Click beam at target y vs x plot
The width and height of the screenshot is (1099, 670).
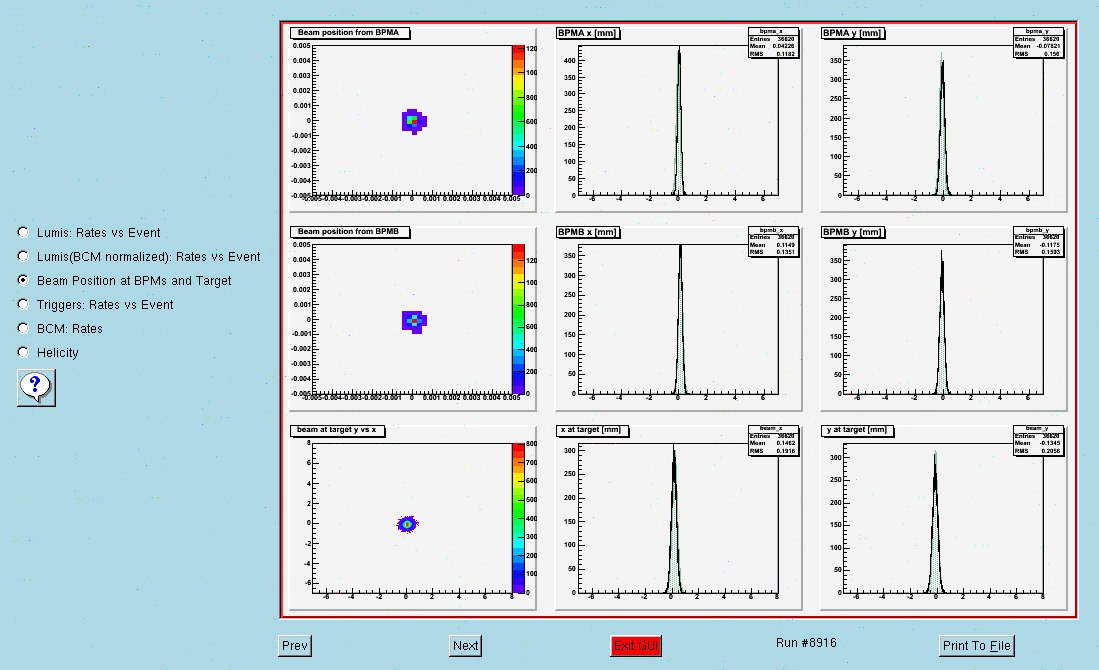tap(412, 518)
